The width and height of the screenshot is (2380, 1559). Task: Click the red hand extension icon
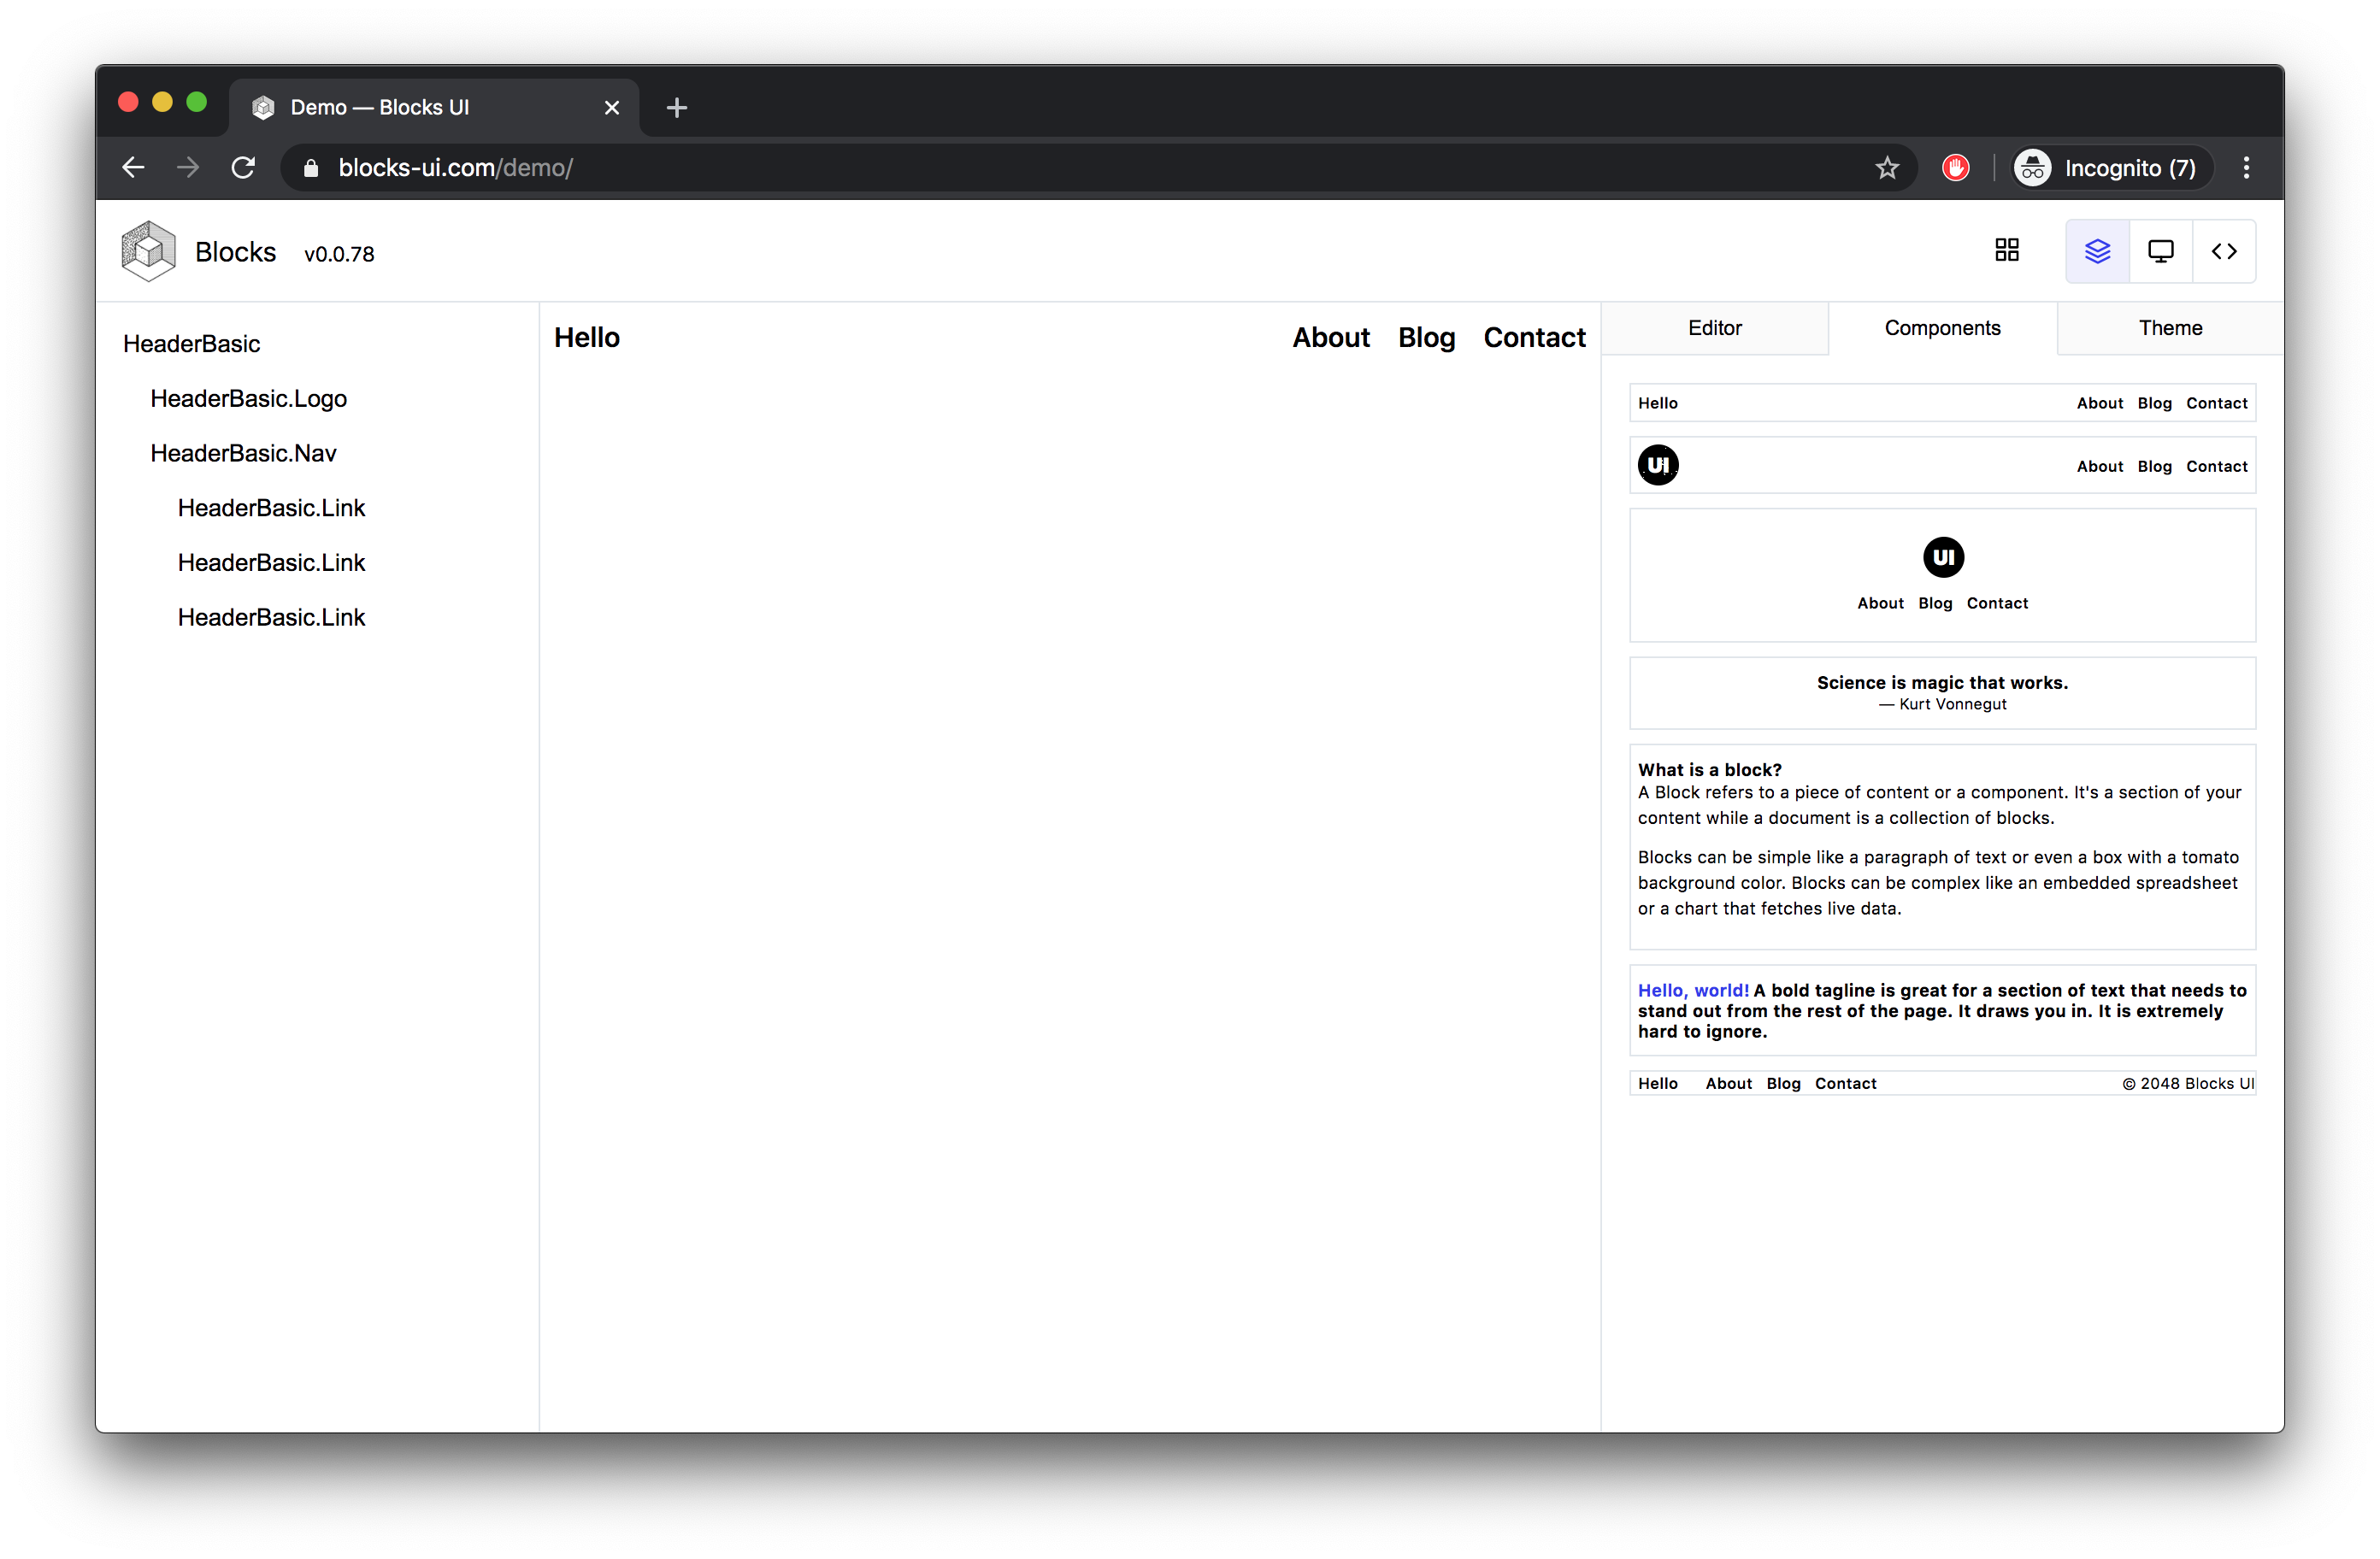click(x=1955, y=168)
